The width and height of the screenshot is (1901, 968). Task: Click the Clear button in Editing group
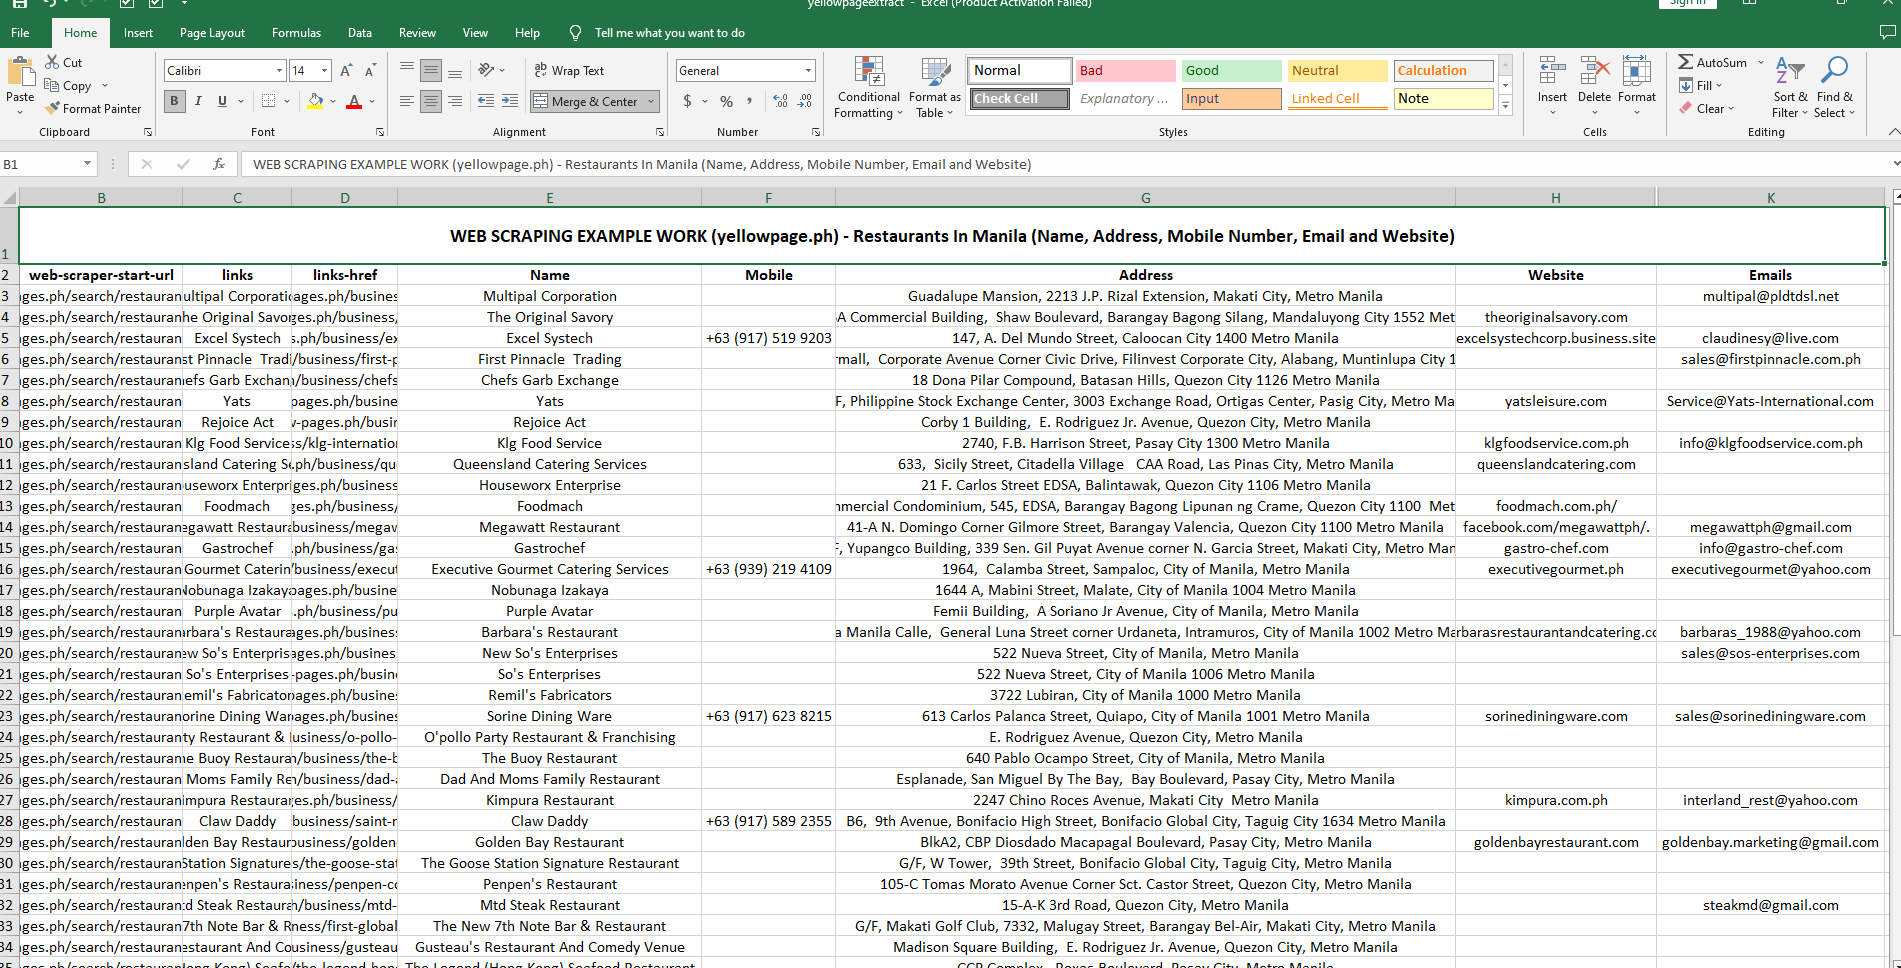tap(1706, 108)
